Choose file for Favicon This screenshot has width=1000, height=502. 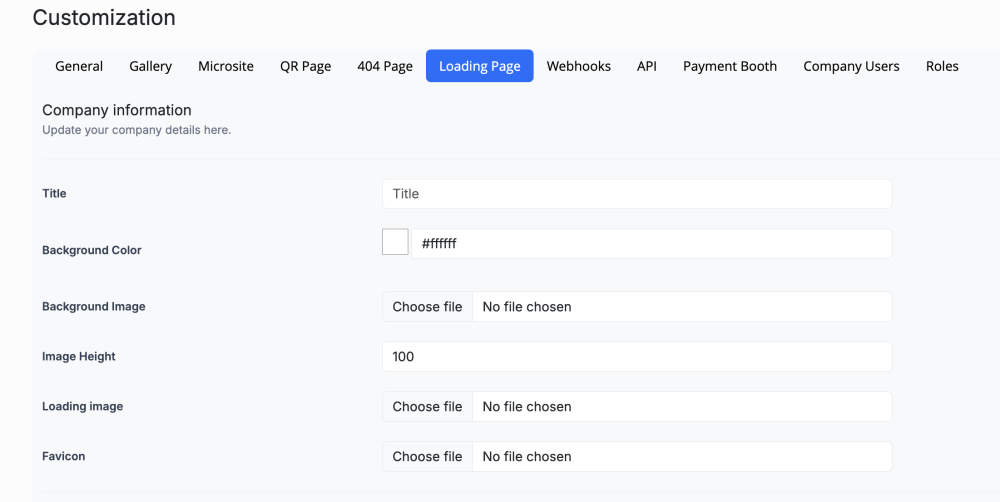pyautogui.click(x=427, y=457)
